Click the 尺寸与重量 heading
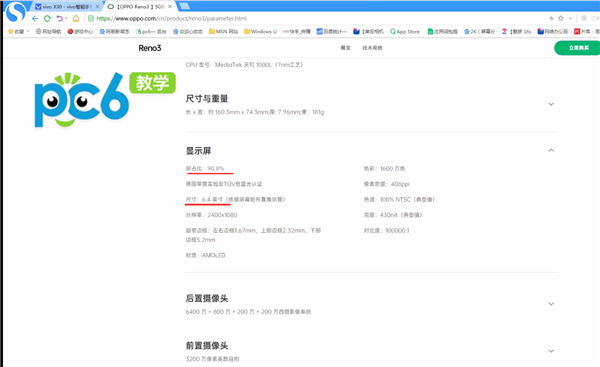Image resolution: width=600 pixels, height=367 pixels. point(207,99)
